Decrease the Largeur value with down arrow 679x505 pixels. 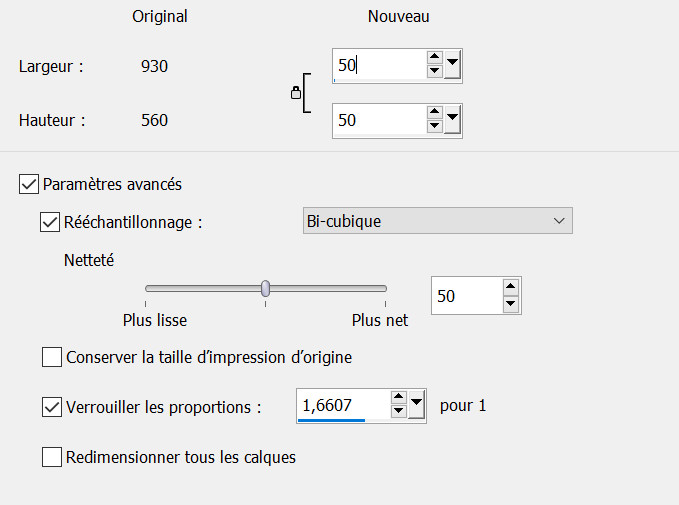tap(434, 72)
